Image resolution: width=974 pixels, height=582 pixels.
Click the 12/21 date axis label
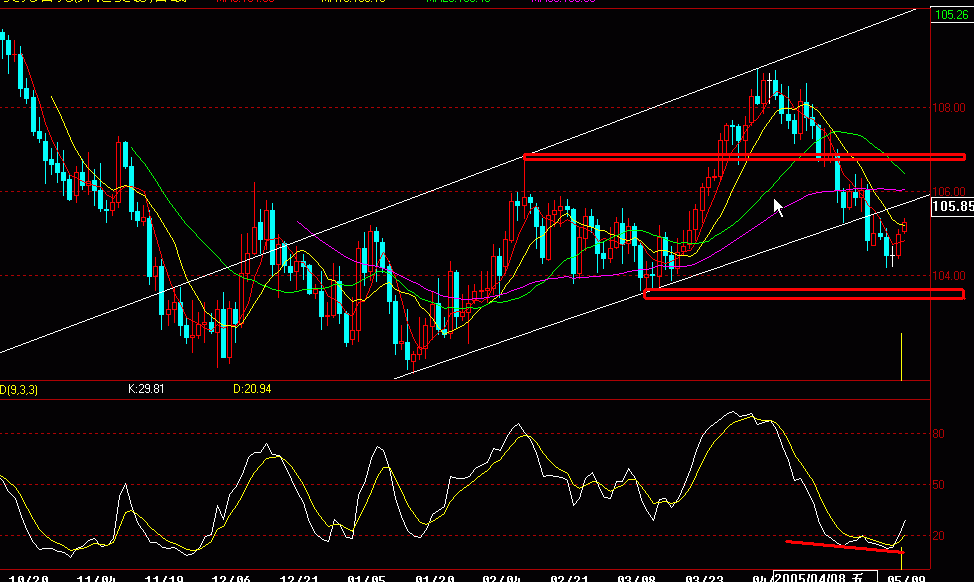coord(299,578)
